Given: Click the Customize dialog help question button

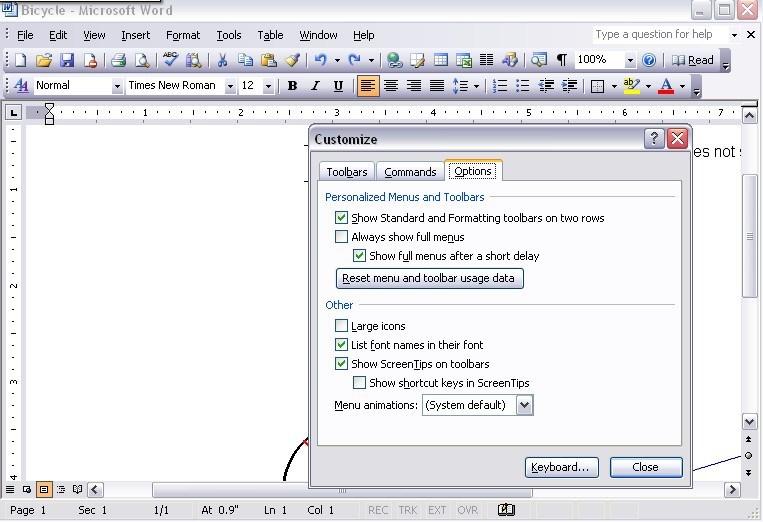Looking at the screenshot, I should click(654, 139).
